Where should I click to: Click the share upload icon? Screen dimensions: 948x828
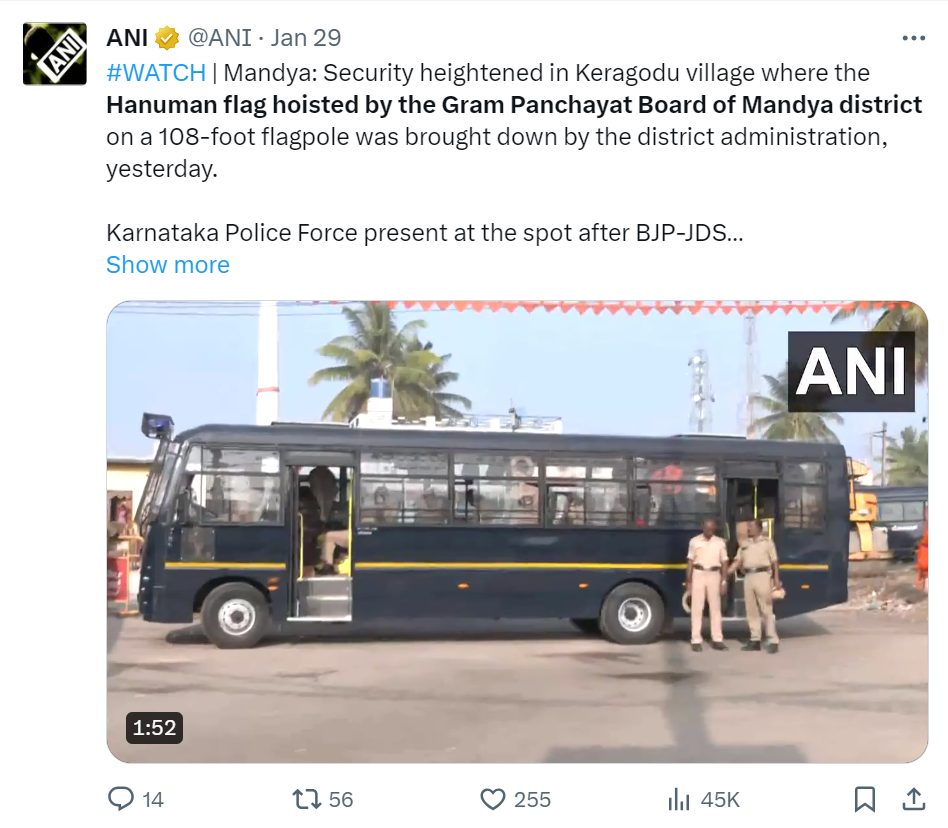(x=914, y=799)
